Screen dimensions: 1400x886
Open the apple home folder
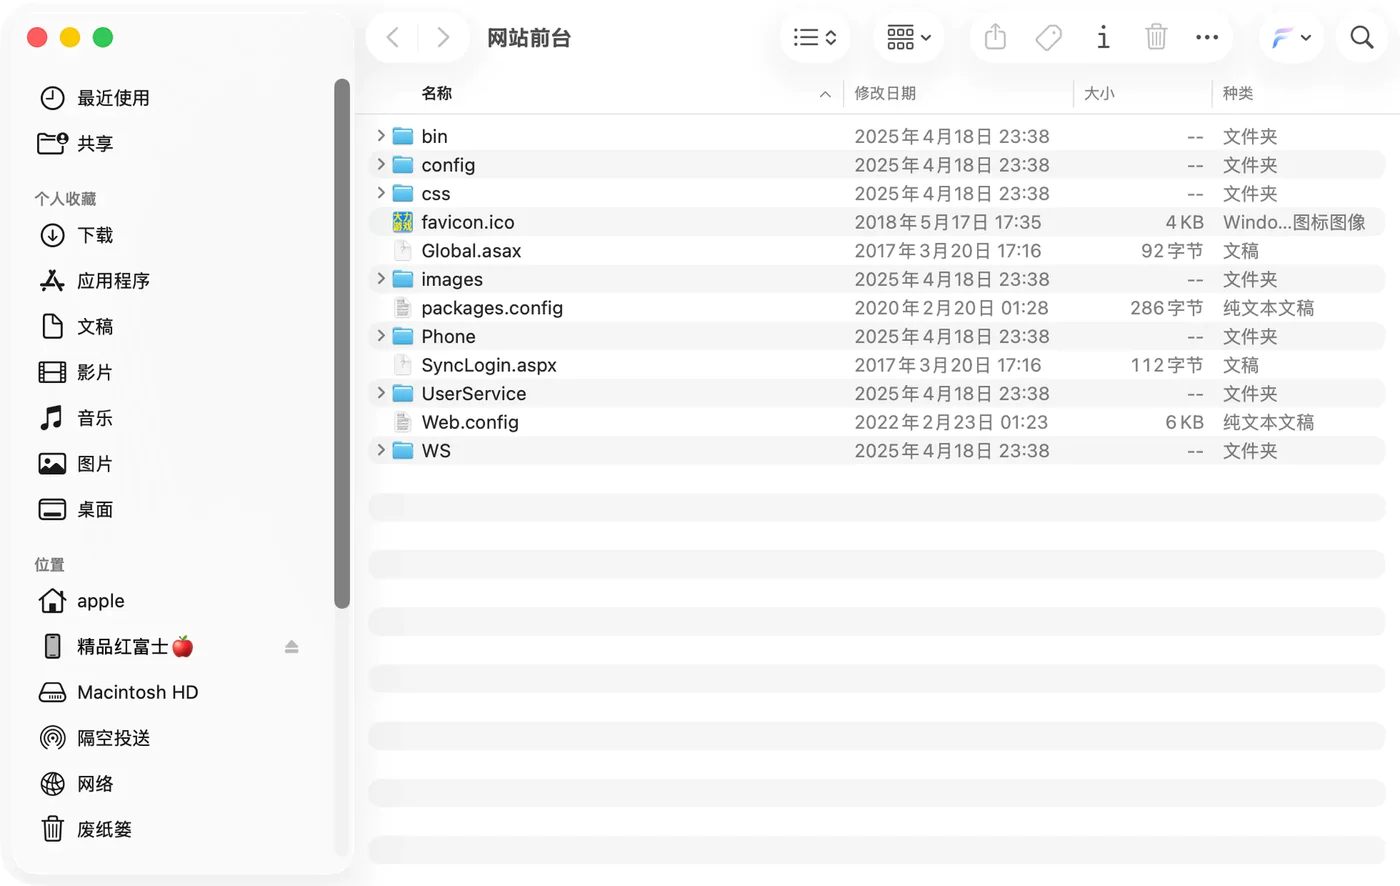(x=82, y=601)
